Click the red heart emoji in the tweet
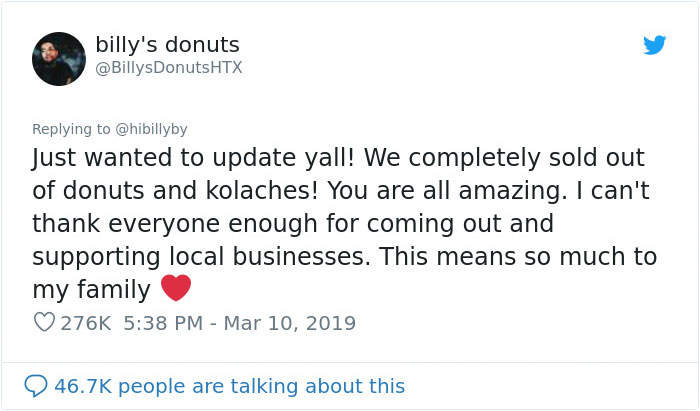This screenshot has height=411, width=700. [x=175, y=289]
